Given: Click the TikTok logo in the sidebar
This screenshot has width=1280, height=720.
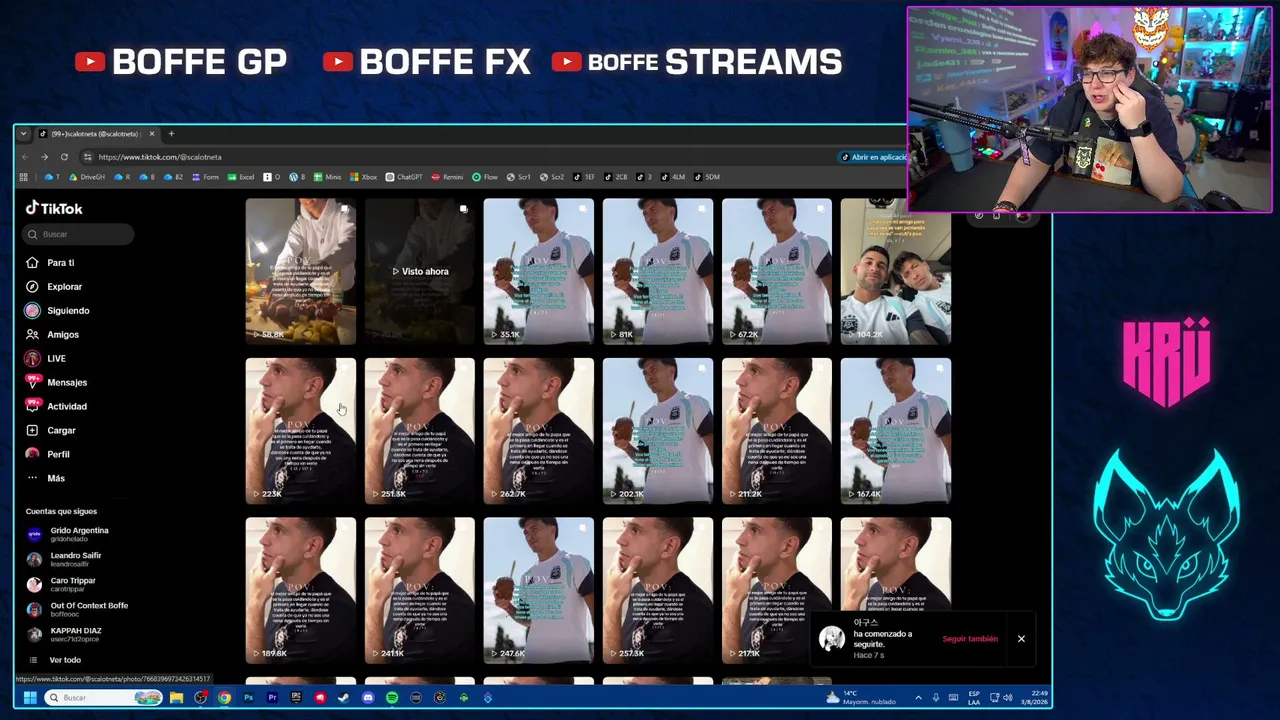Looking at the screenshot, I should [54, 208].
